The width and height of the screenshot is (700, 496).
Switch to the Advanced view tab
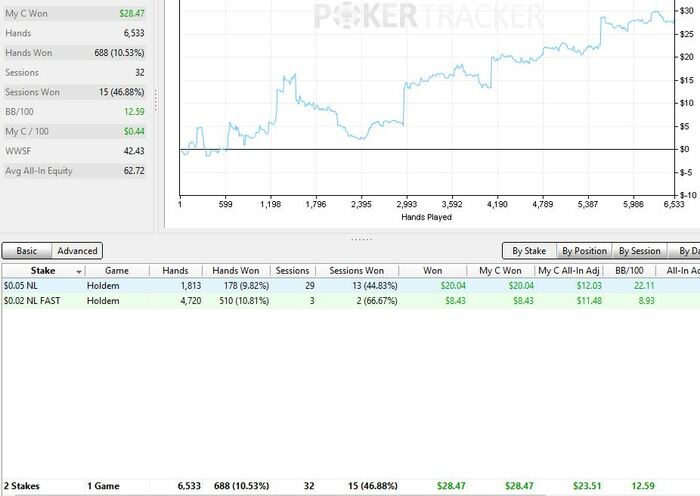pyautogui.click(x=77, y=251)
